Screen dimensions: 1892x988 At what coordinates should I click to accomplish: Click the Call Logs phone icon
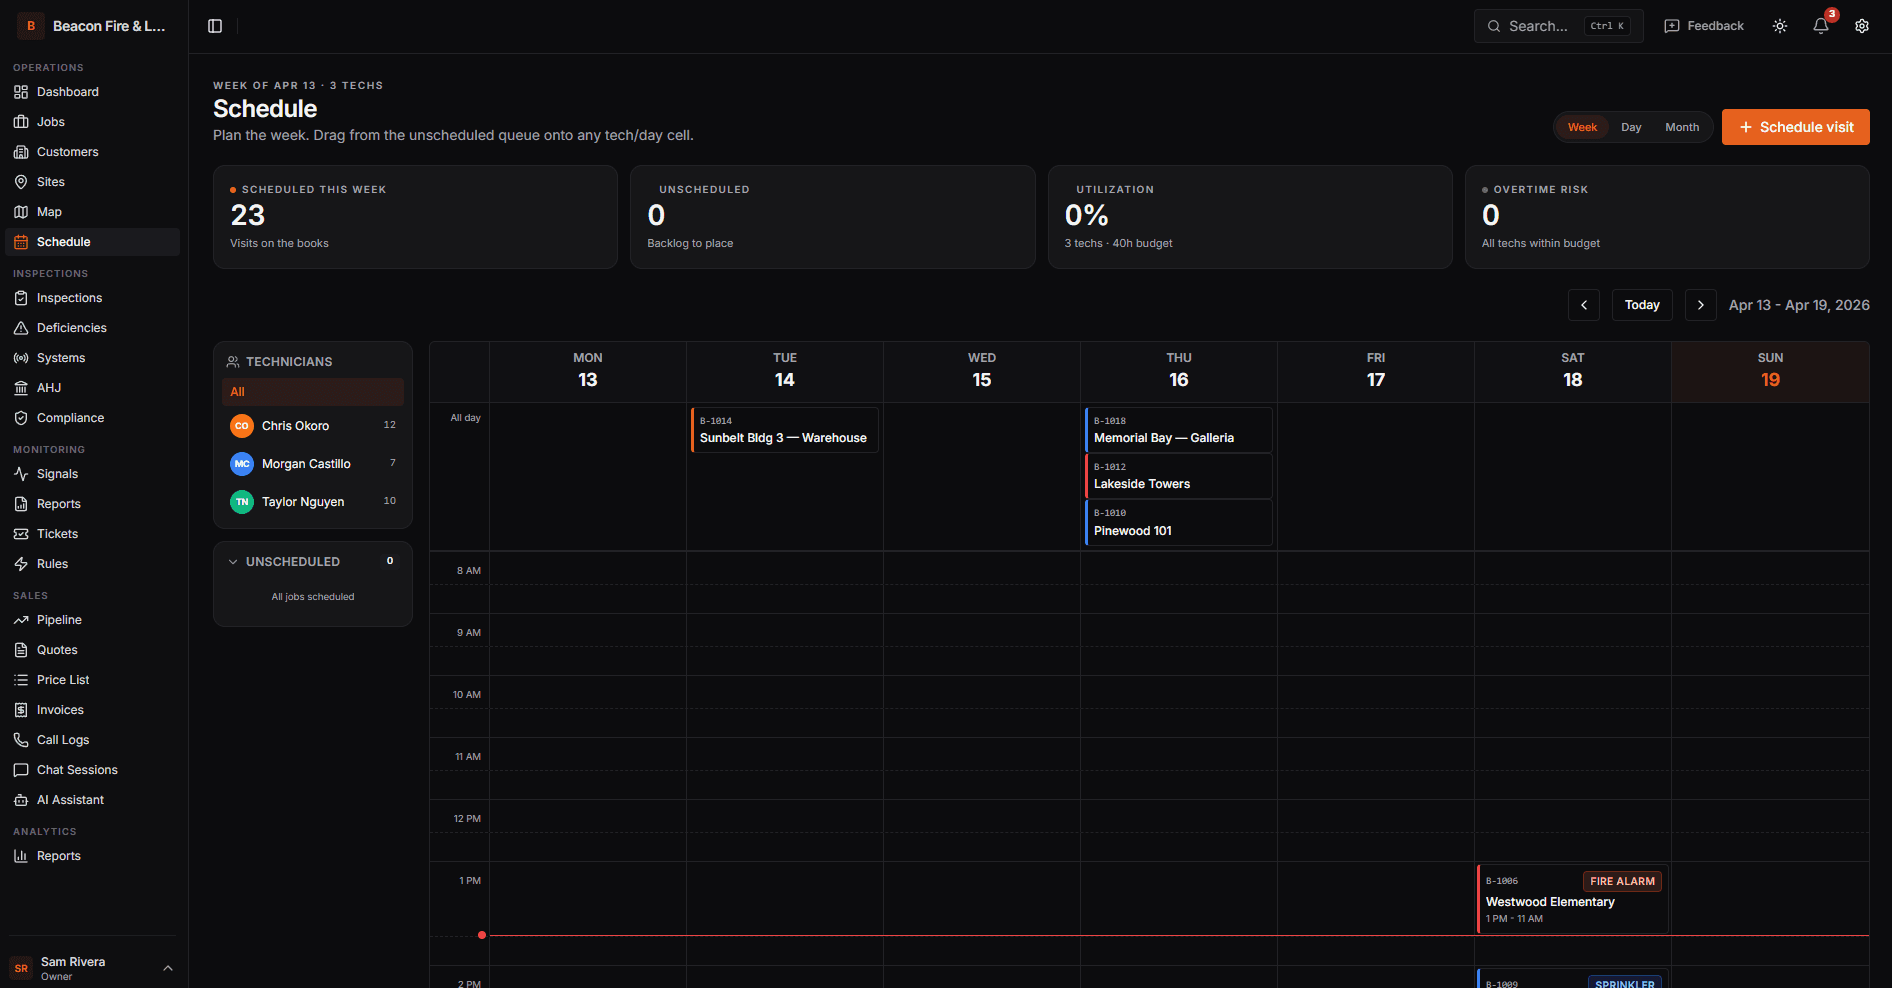21,740
